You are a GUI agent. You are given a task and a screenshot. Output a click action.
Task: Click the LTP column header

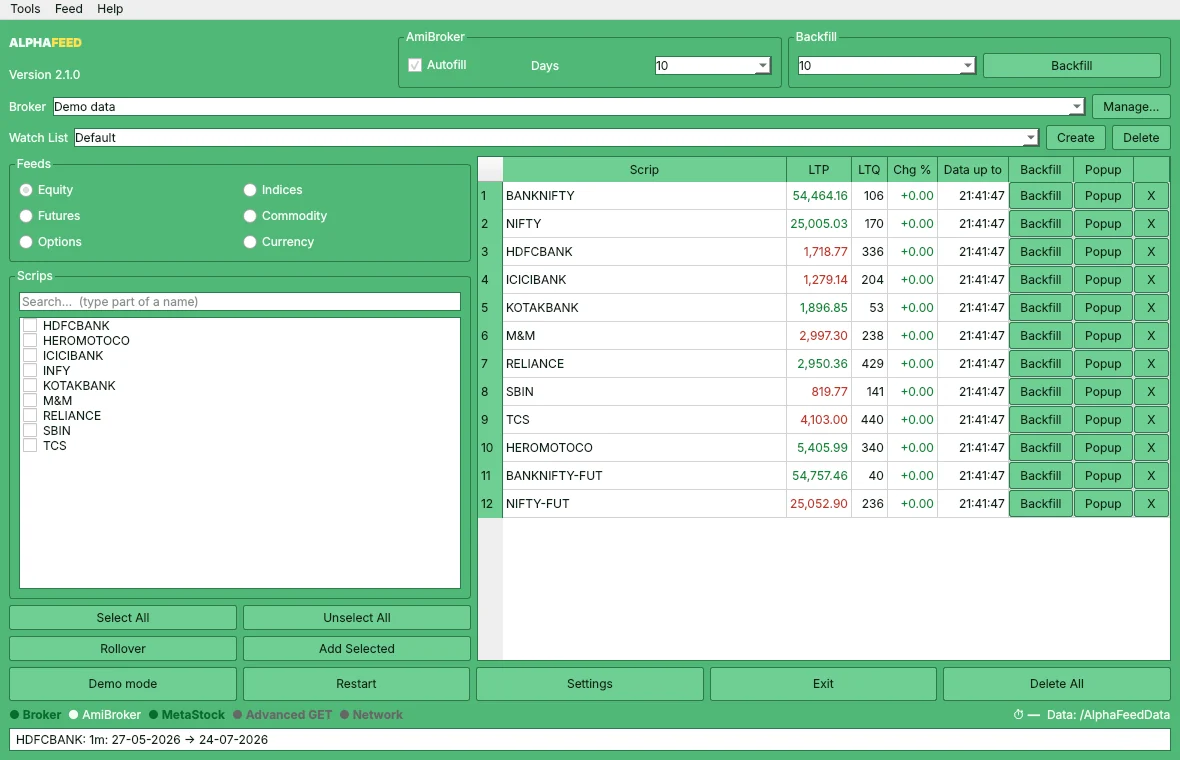[819, 170]
